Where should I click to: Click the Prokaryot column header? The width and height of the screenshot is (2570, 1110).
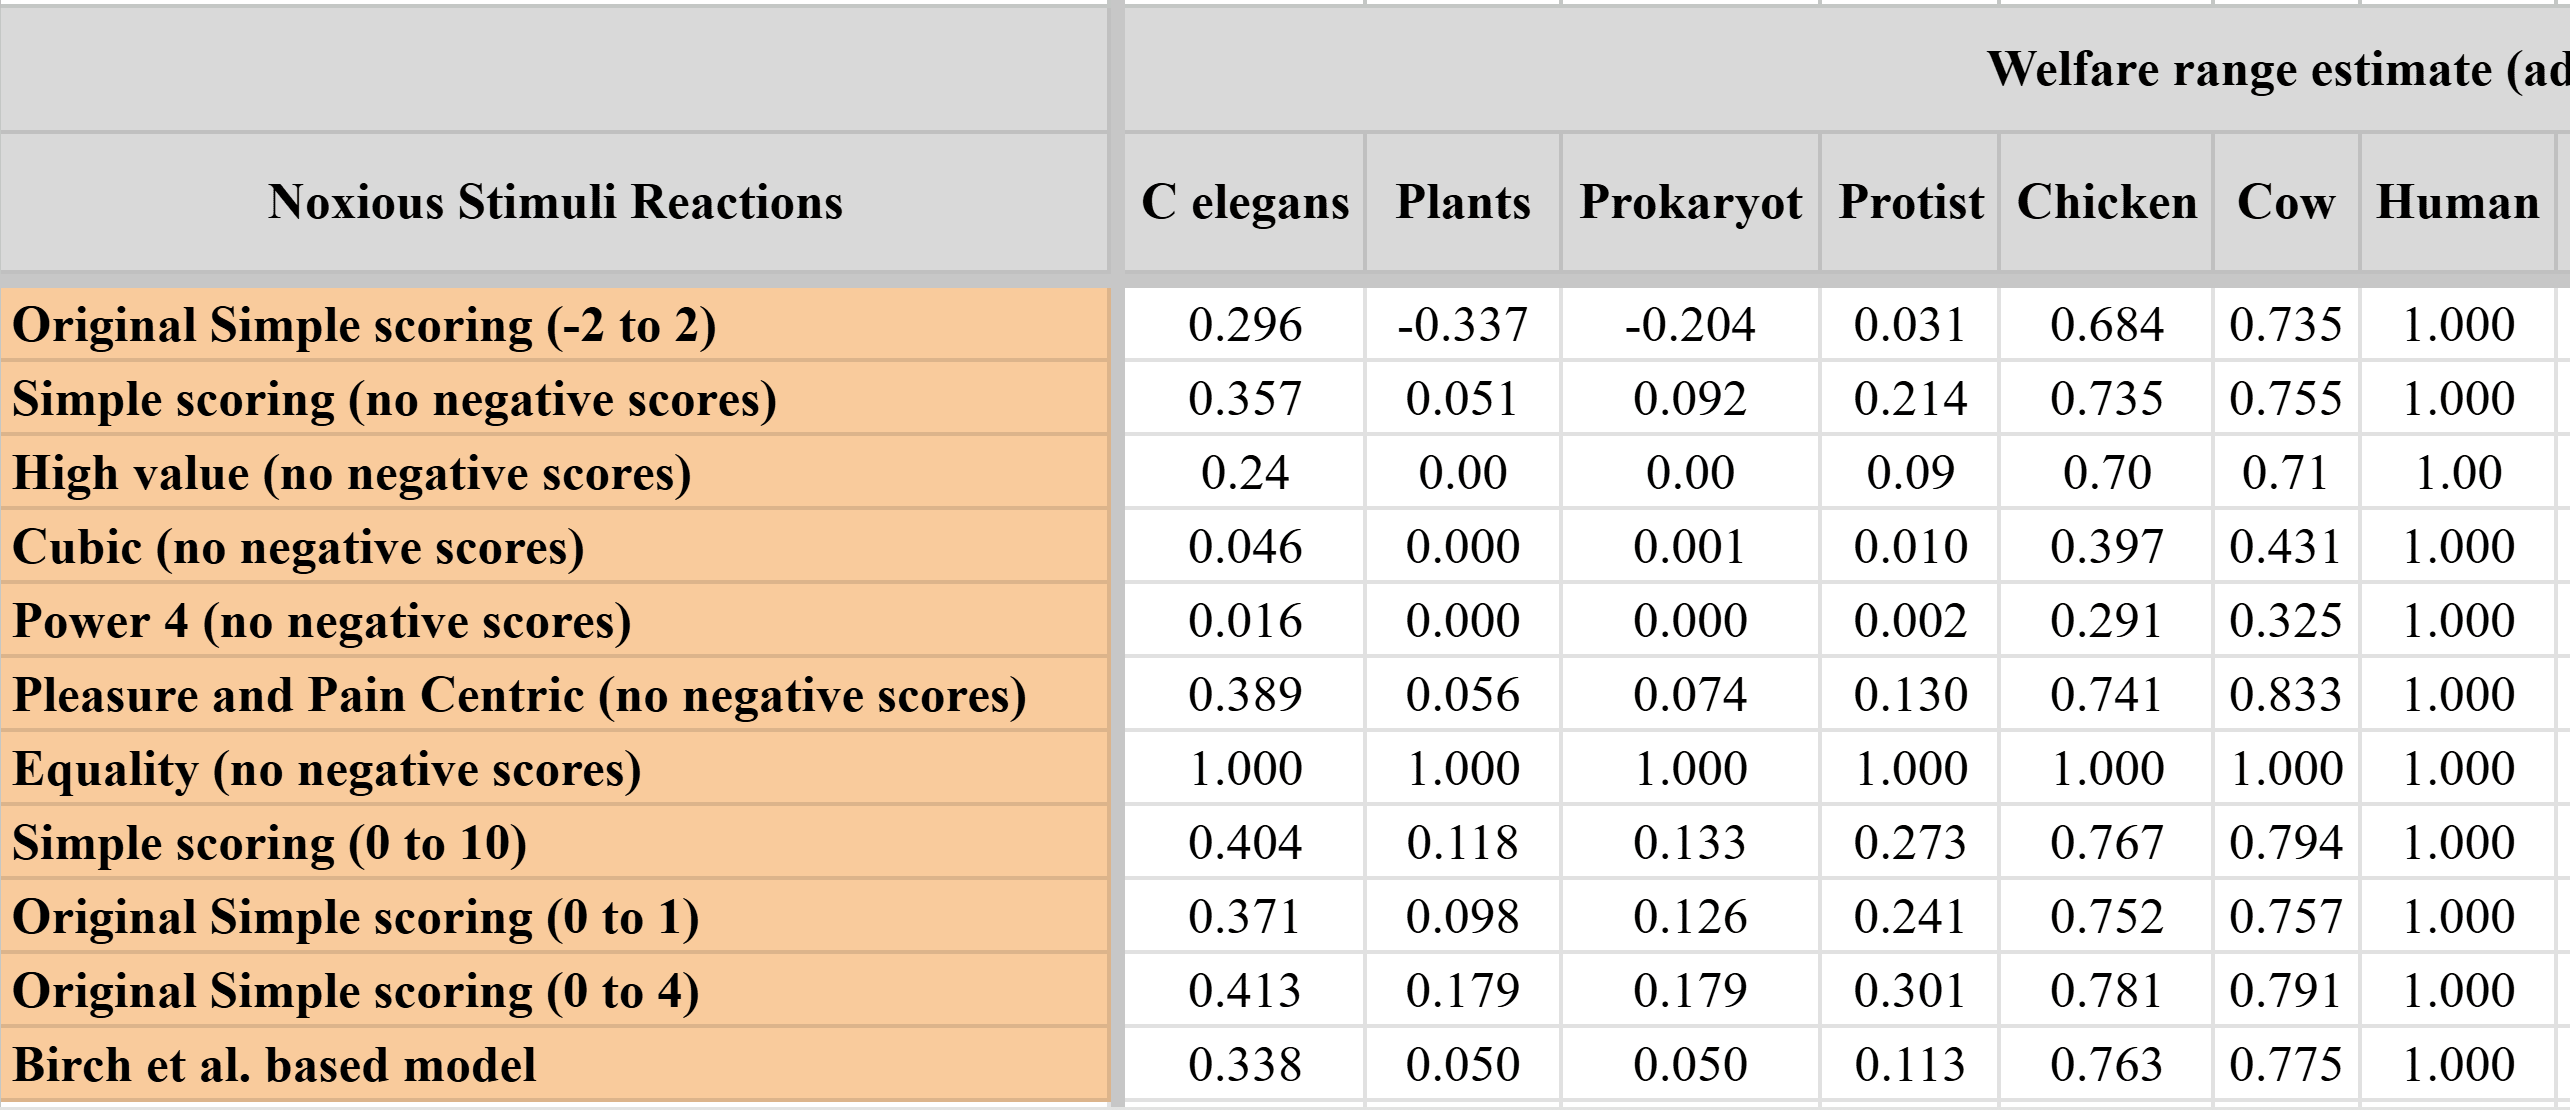point(1690,202)
